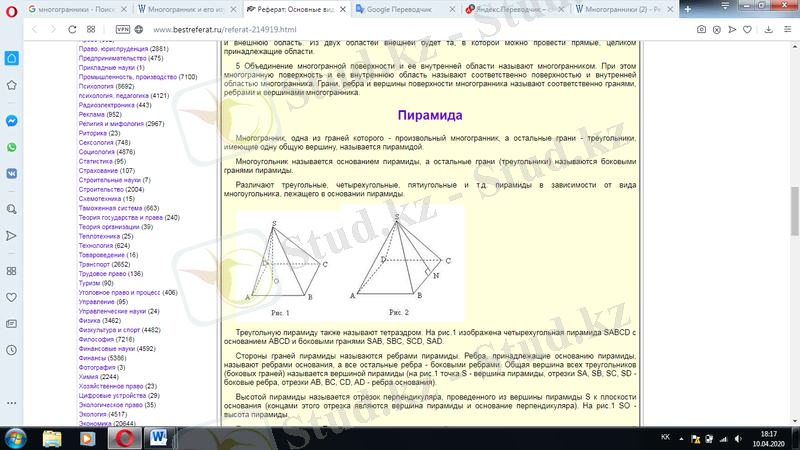
Task: Toggle the VPN badge
Action: point(123,30)
